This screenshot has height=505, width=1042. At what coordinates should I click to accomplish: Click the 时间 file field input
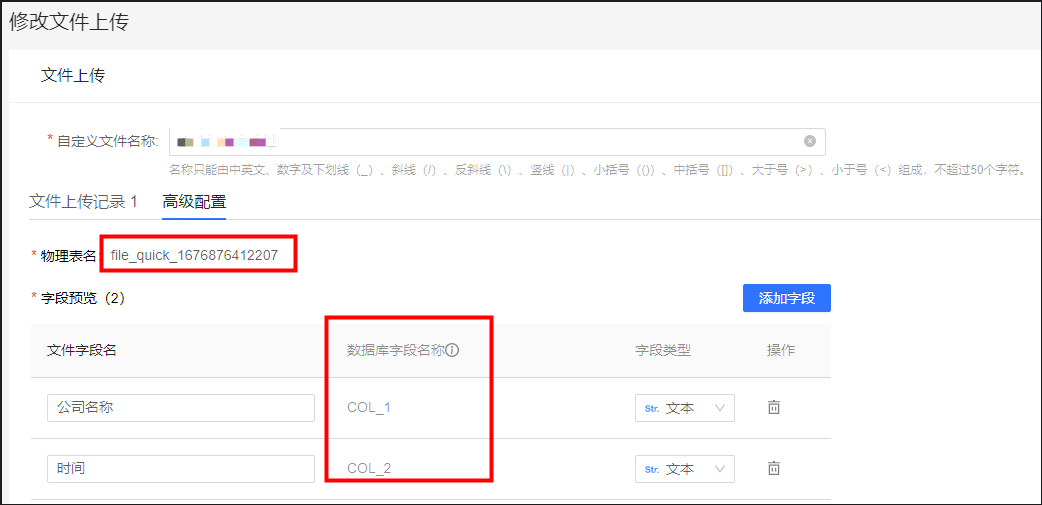[180, 468]
